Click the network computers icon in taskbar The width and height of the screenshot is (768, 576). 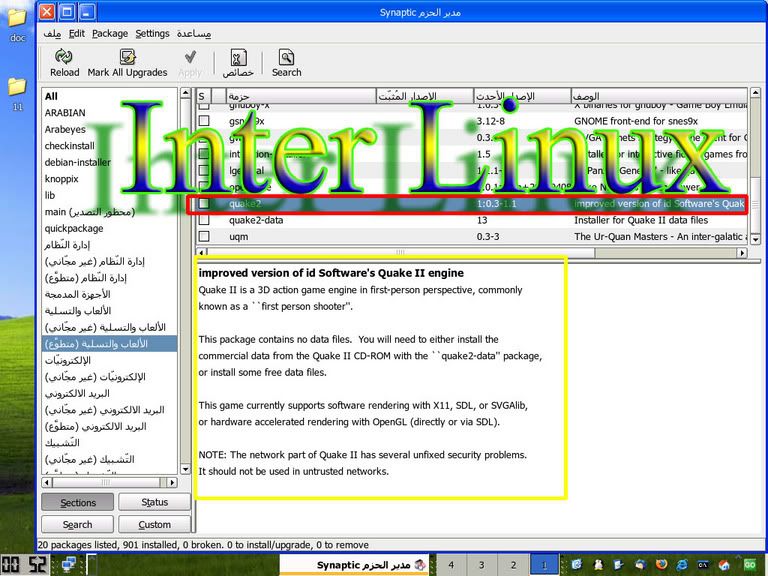69,565
